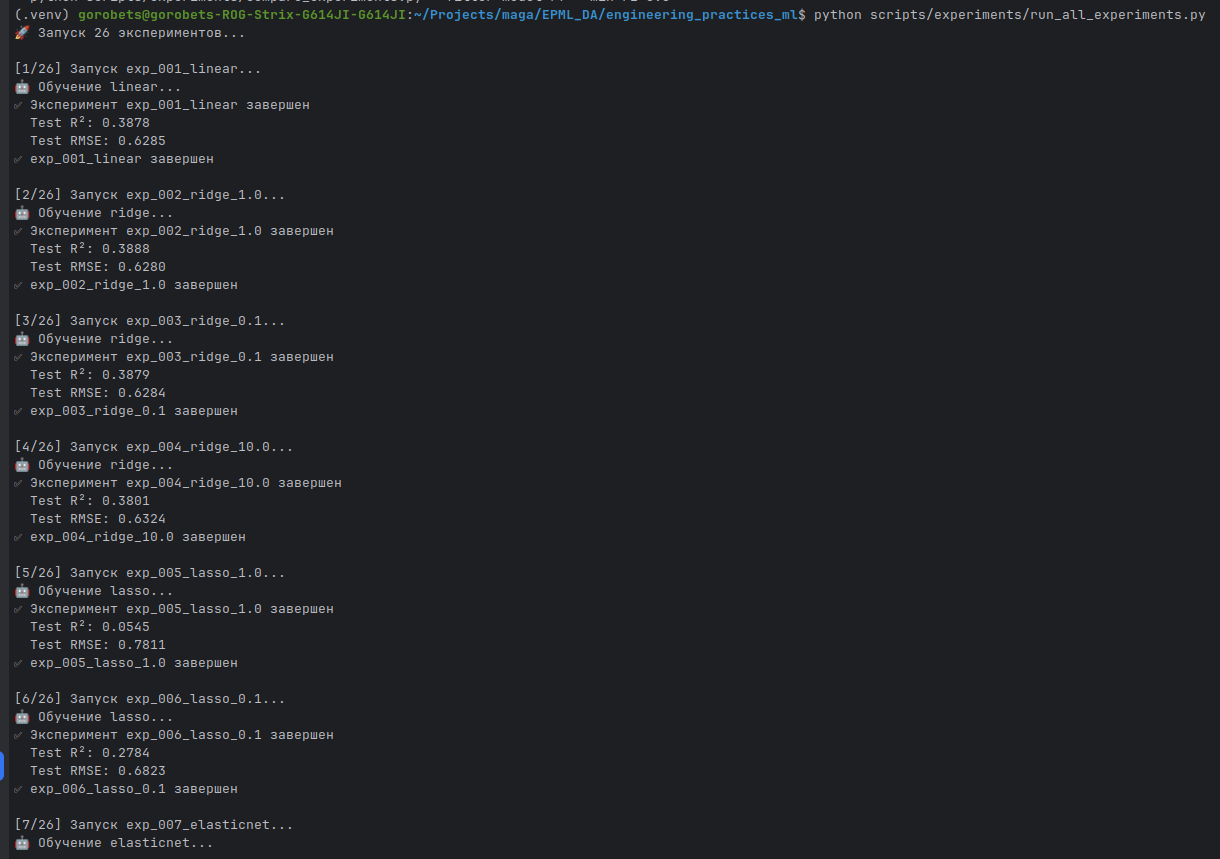Click checkmark before Эксперимент exp_001_linear завершен
The image size is (1220, 859).
pyautogui.click(x=19, y=105)
